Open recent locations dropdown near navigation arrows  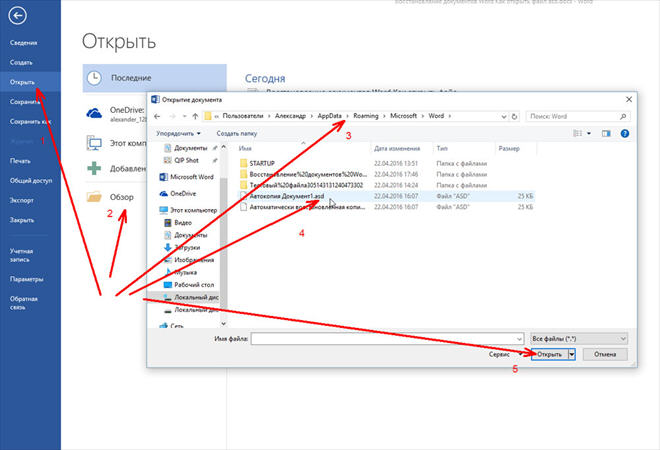[184, 116]
